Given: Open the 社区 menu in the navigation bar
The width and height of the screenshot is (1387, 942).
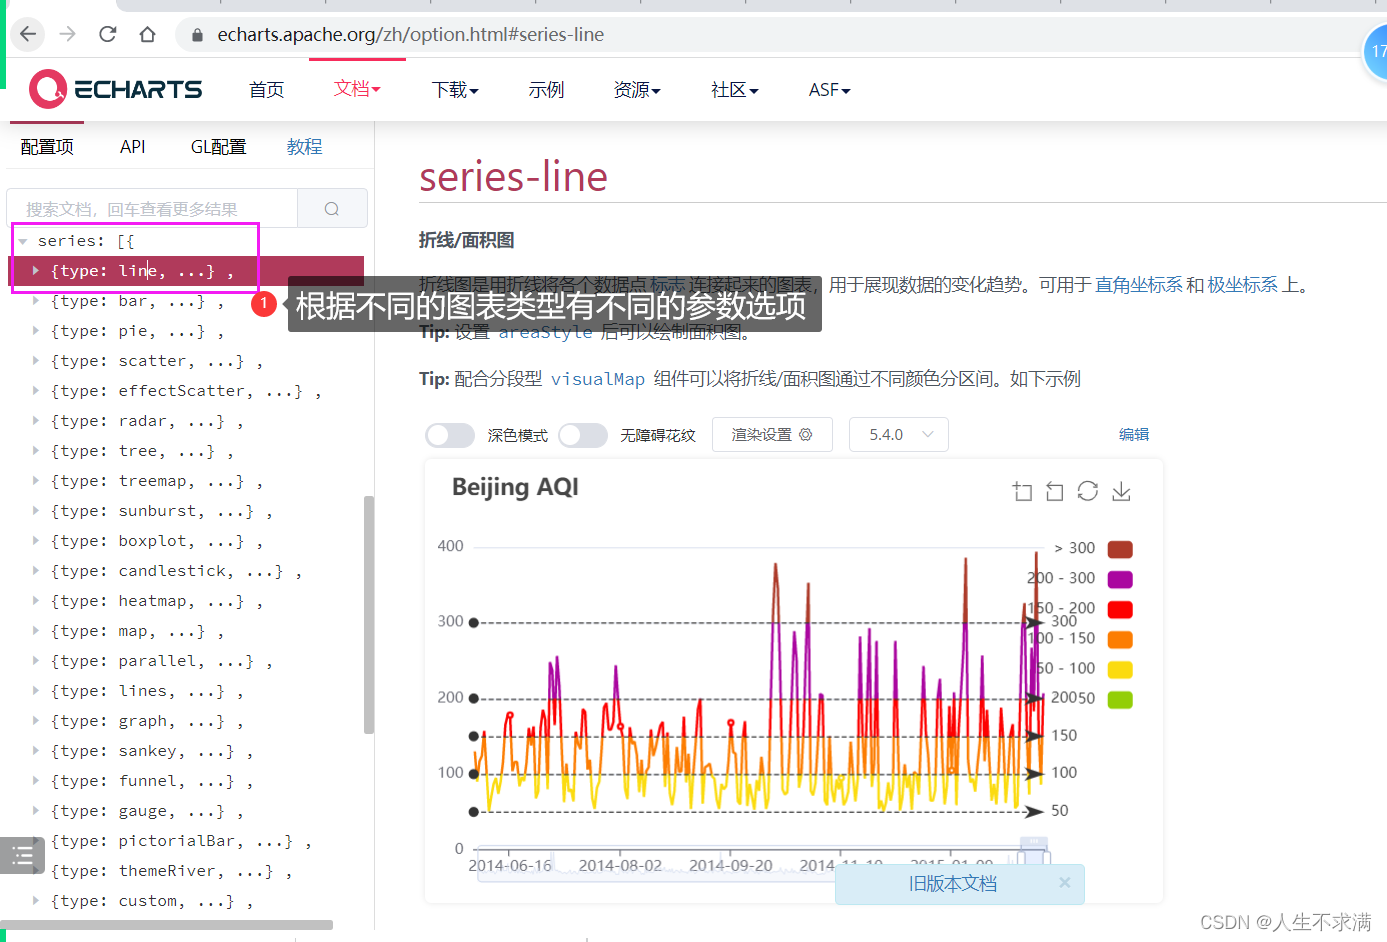Looking at the screenshot, I should point(734,89).
